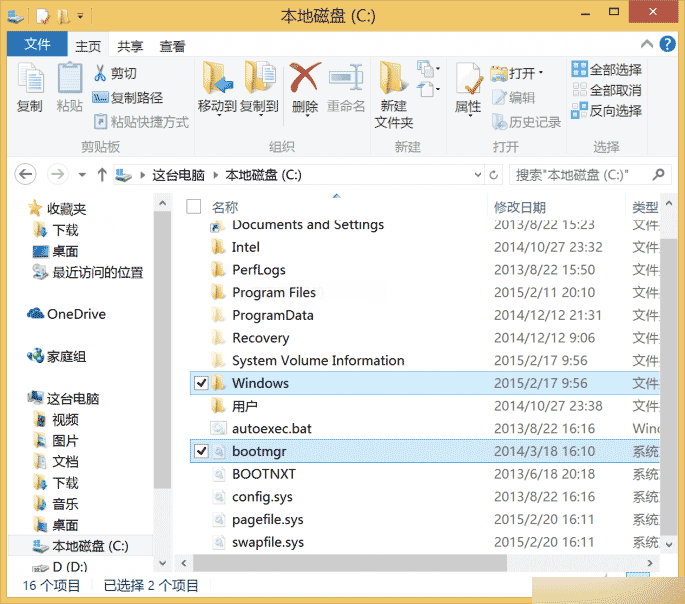Click the Back navigation arrow
Image resolution: width=685 pixels, height=604 pixels.
click(25, 175)
